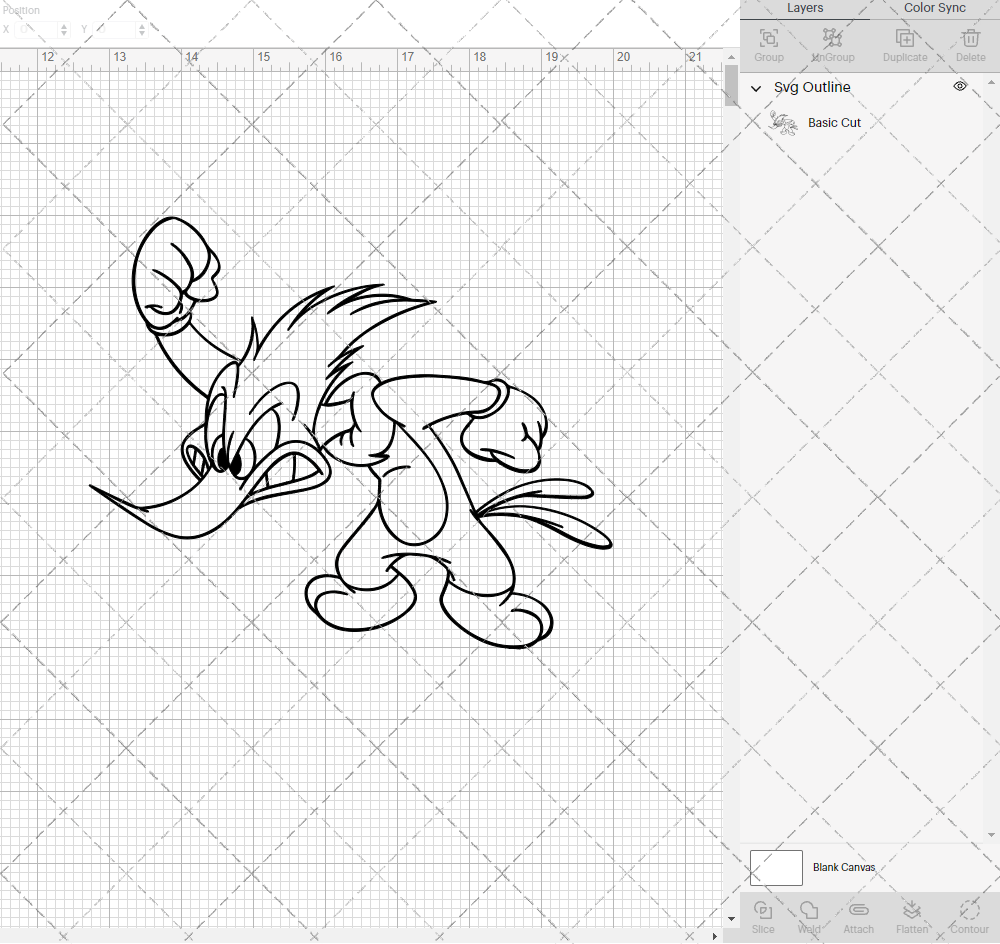
Task: Click the Basic Cut layer thumbnail
Action: 783,122
